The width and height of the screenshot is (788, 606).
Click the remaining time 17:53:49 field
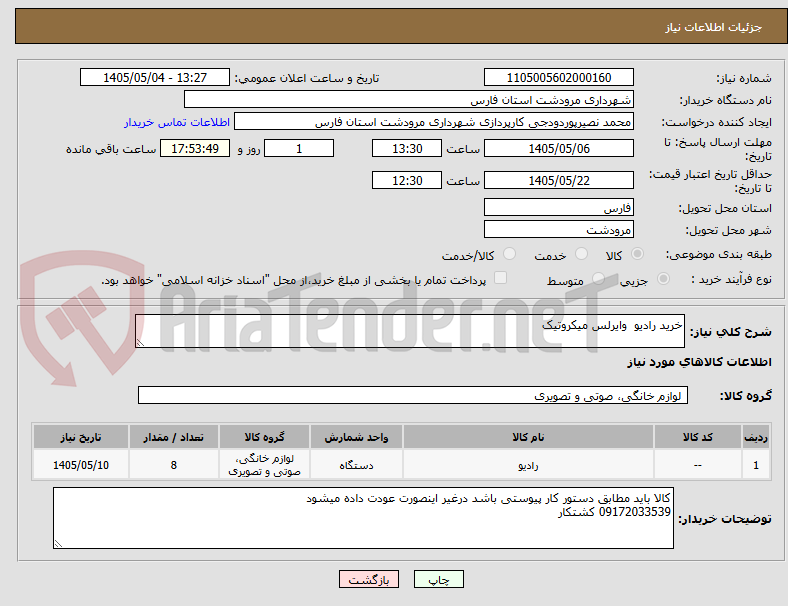pos(195,148)
